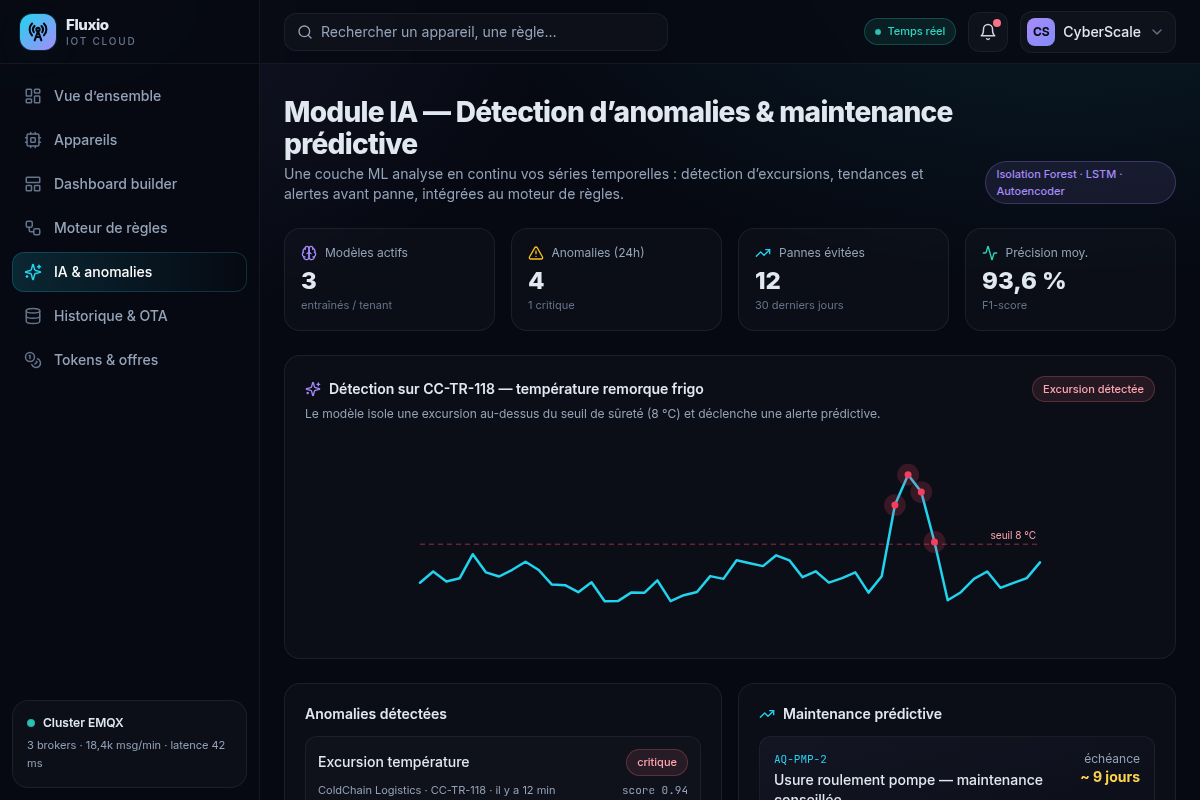Viewport: 1200px width, 800px height.
Task: Click the IA & anomalies sparkle icon
Action: click(33, 272)
